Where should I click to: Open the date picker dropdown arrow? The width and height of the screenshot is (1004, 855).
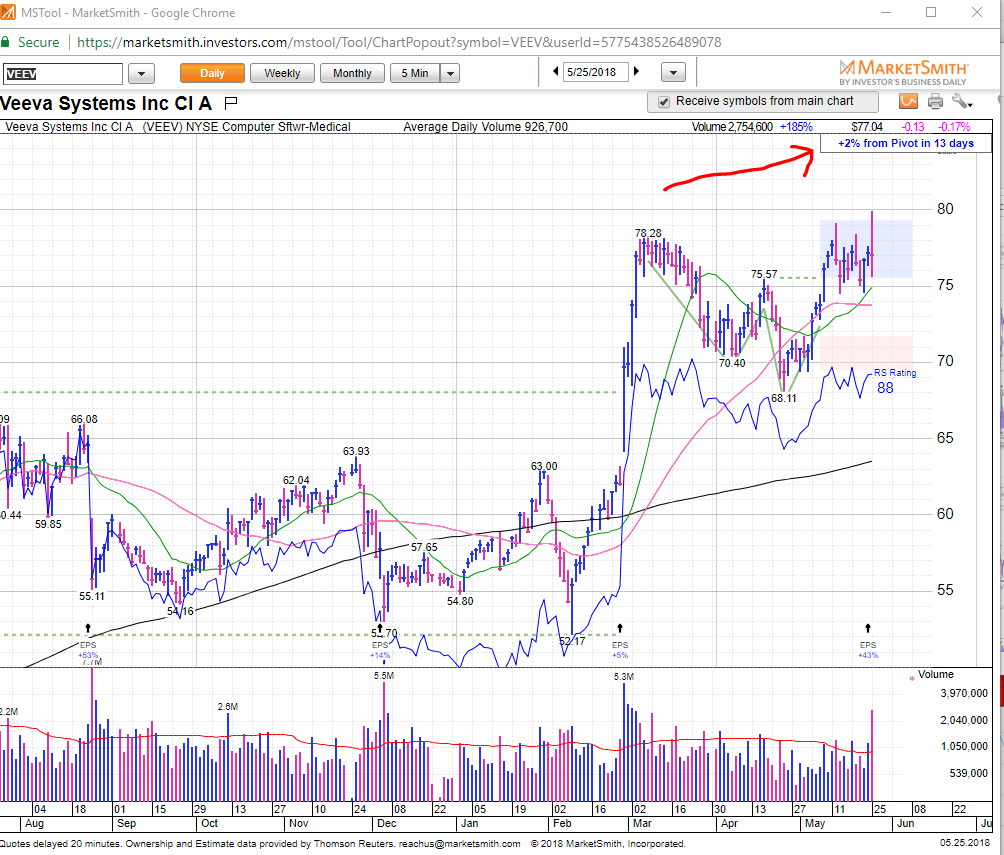click(673, 72)
